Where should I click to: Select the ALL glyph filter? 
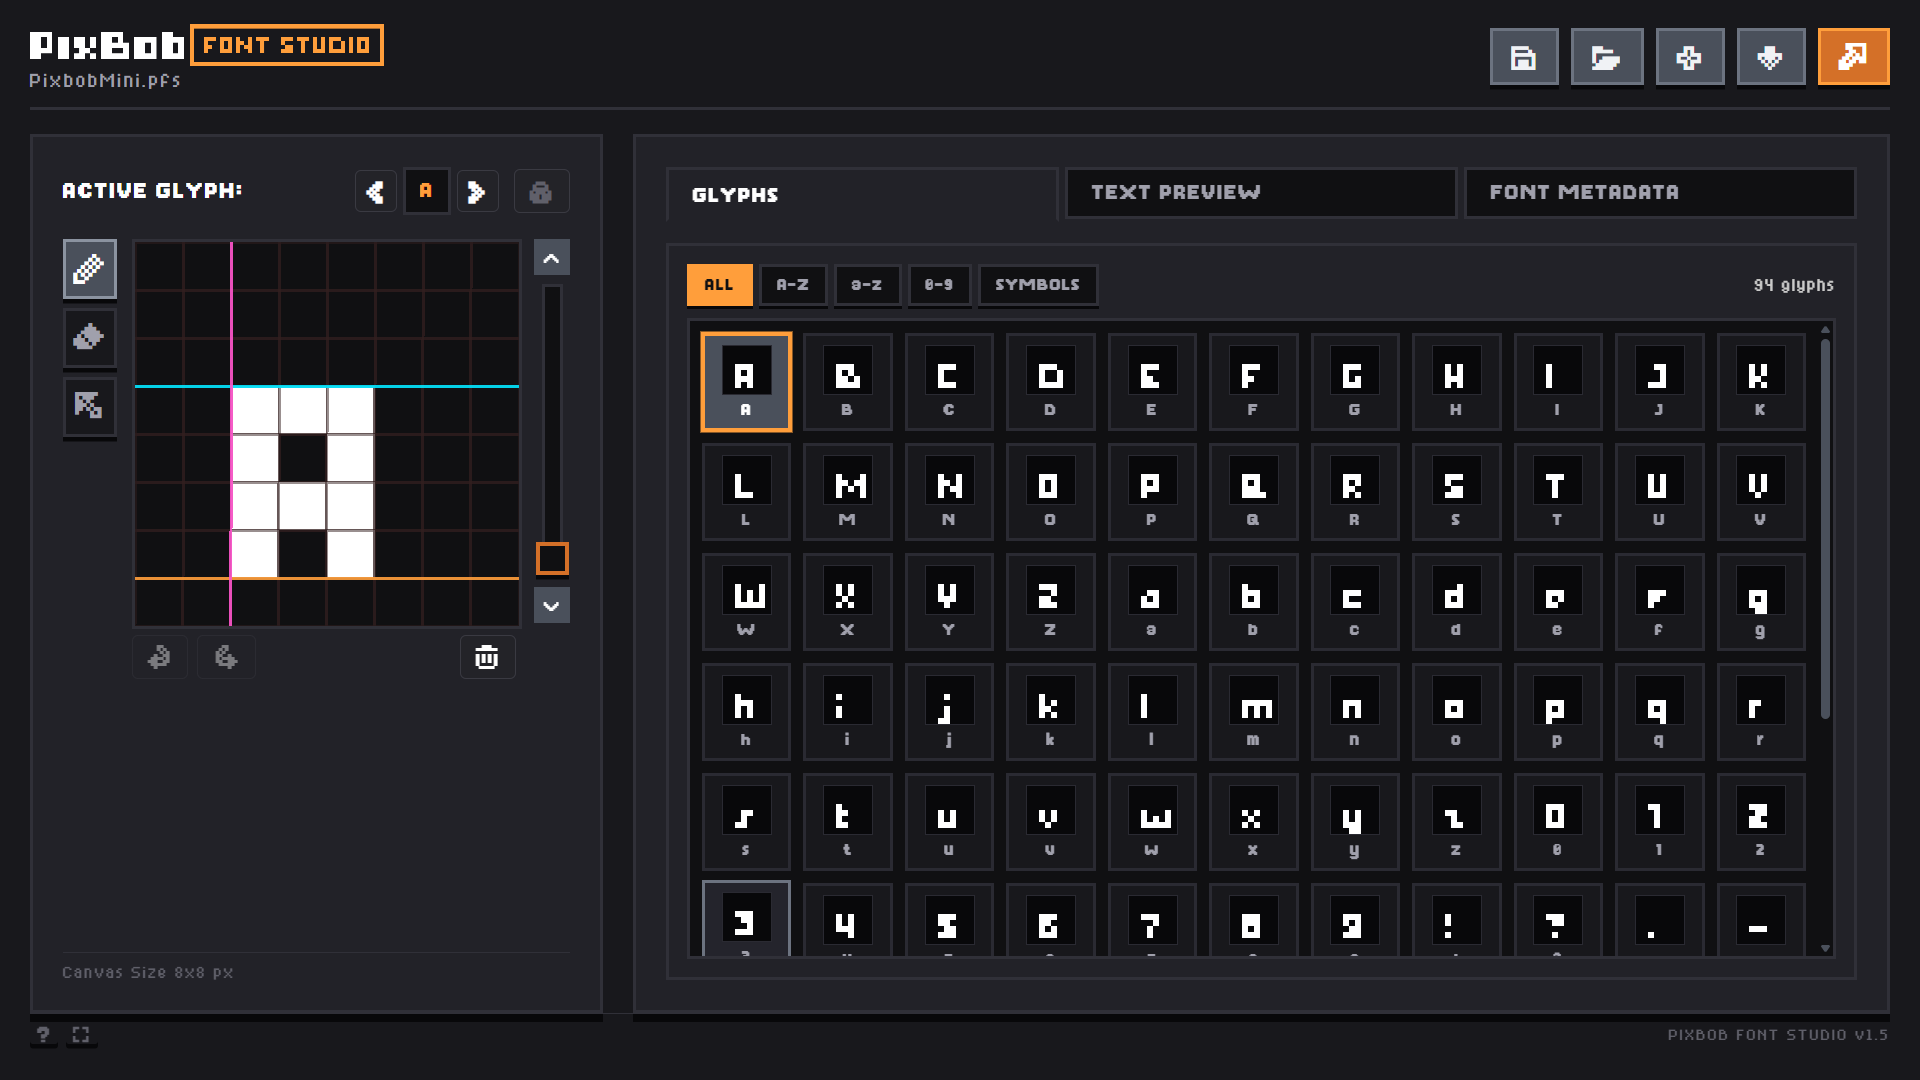coord(719,285)
